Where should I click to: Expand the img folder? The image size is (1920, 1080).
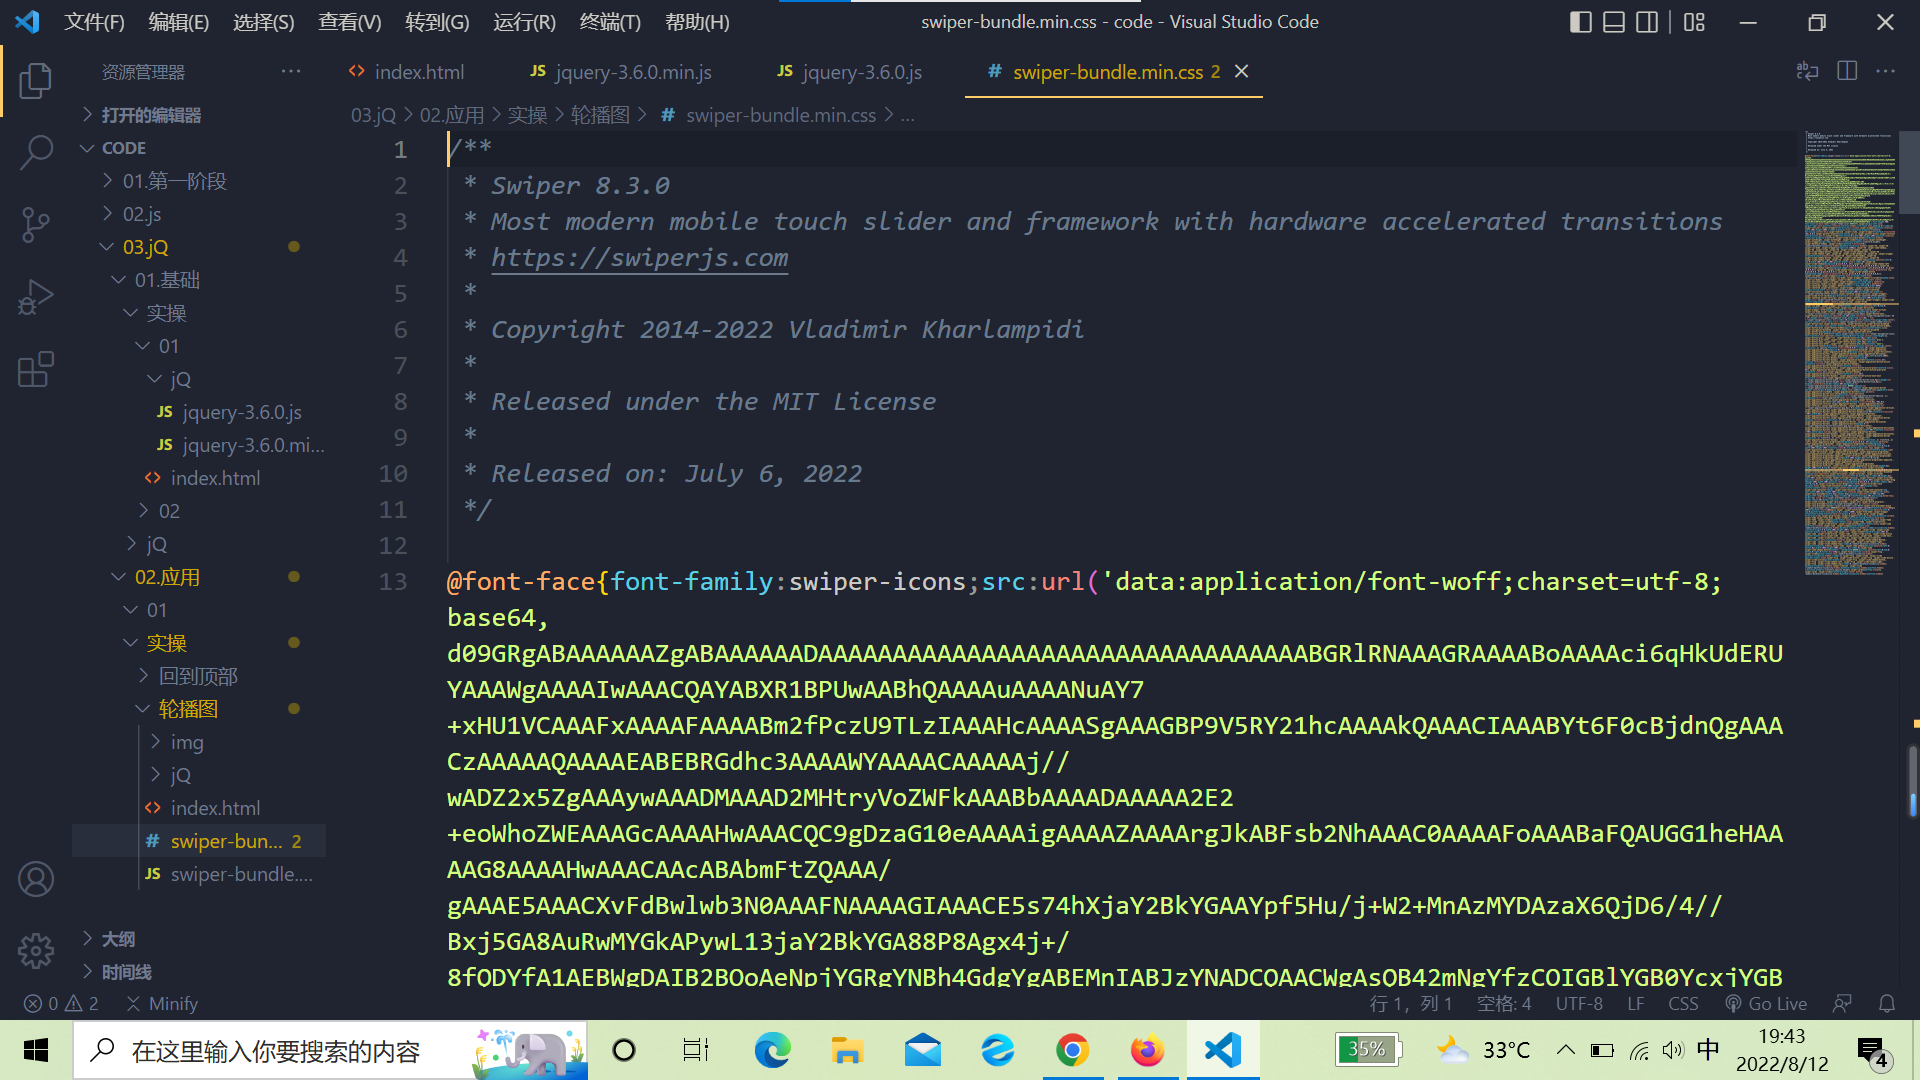point(187,742)
